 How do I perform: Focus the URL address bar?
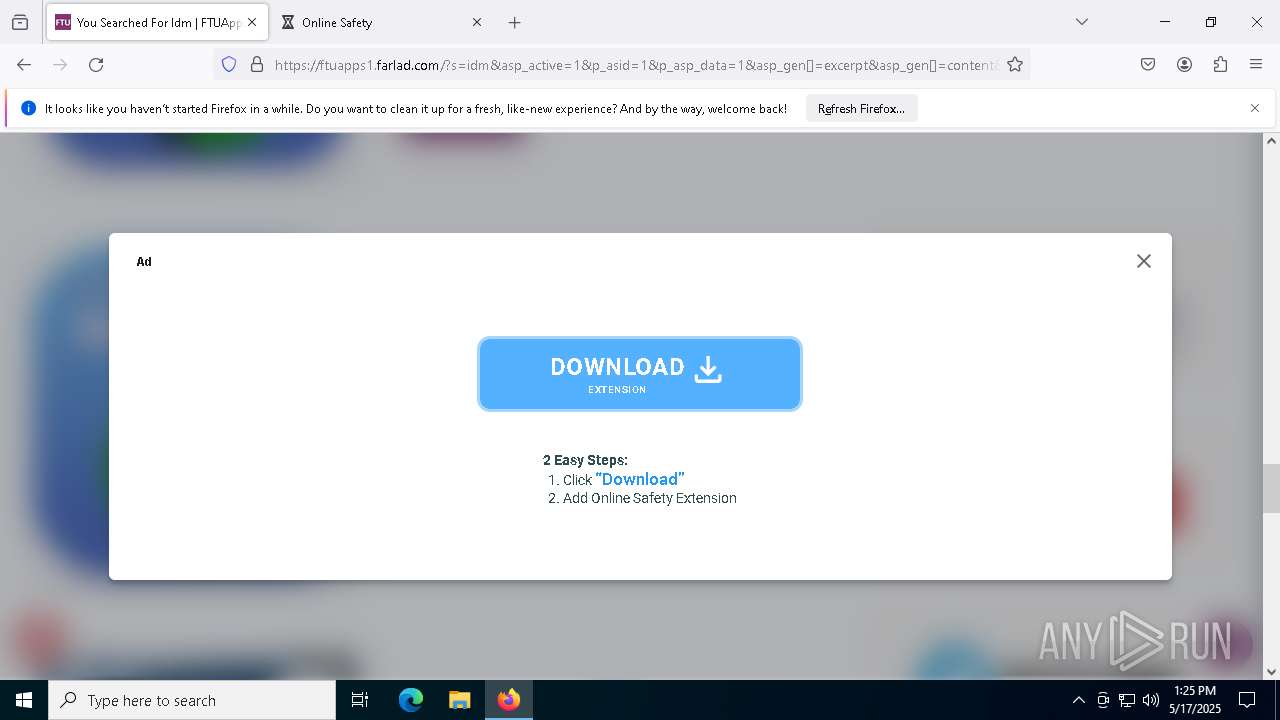point(636,64)
